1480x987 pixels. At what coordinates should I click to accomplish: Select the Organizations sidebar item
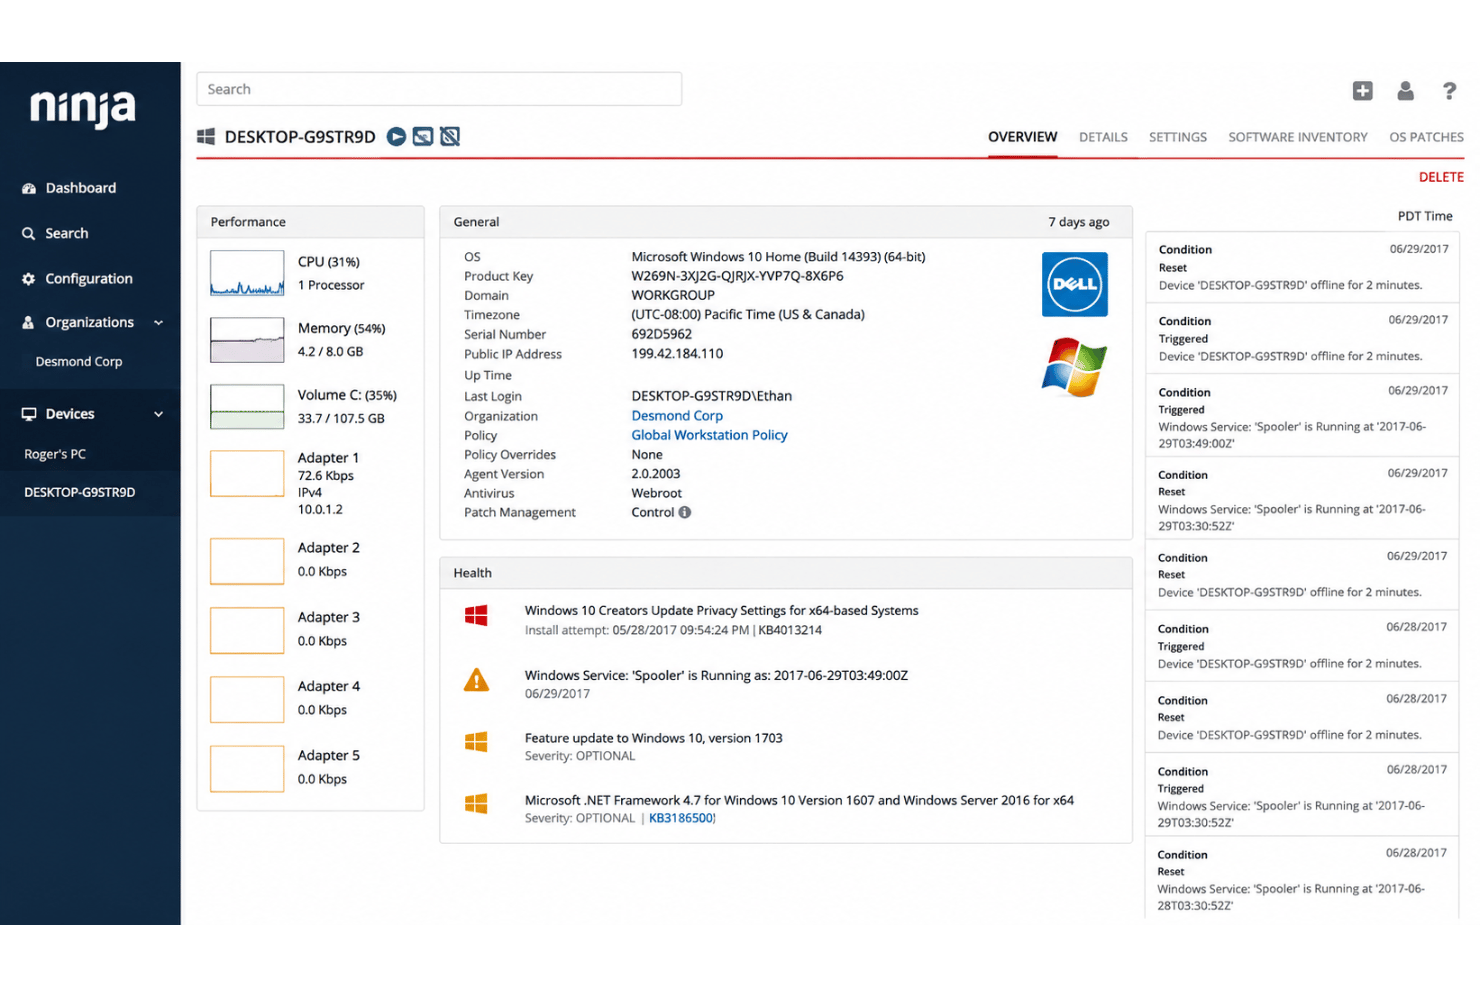tap(89, 322)
